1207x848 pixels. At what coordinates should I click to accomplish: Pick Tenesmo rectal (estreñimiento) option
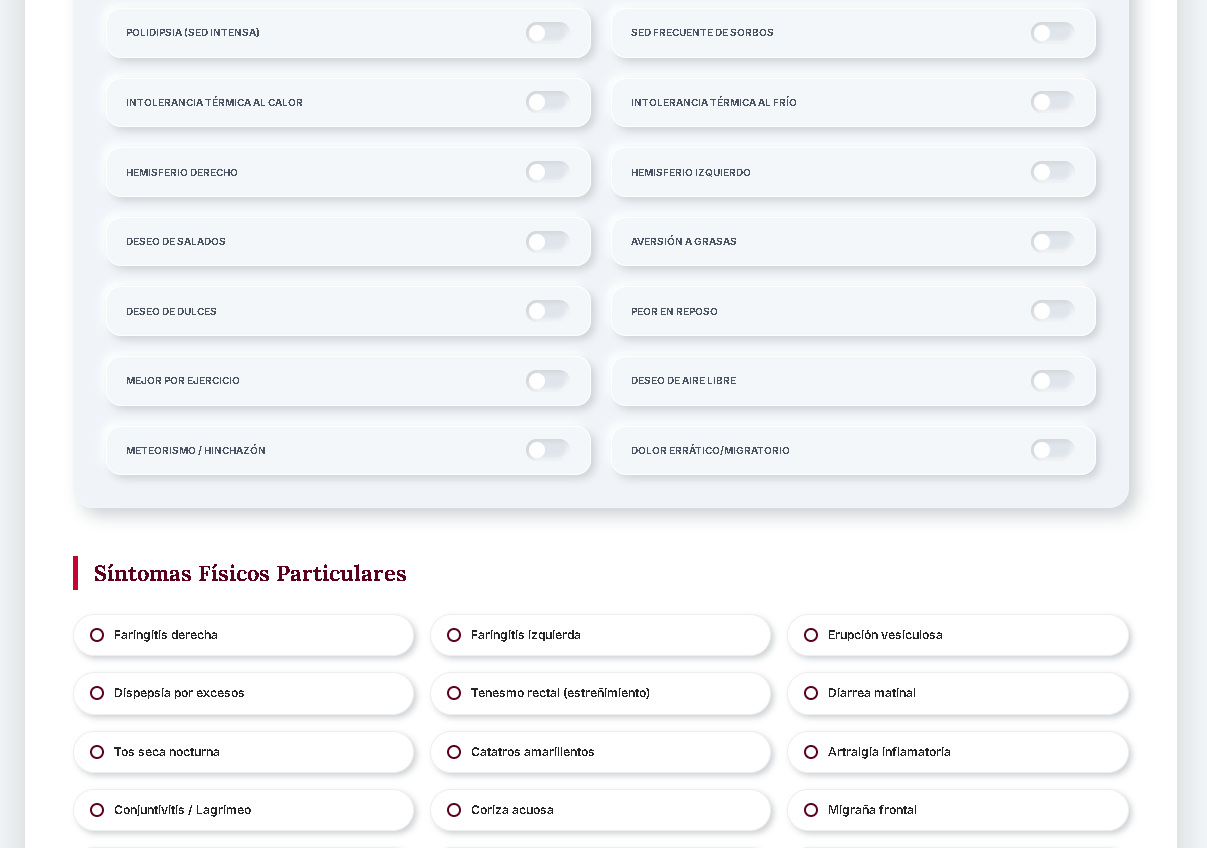(x=454, y=693)
